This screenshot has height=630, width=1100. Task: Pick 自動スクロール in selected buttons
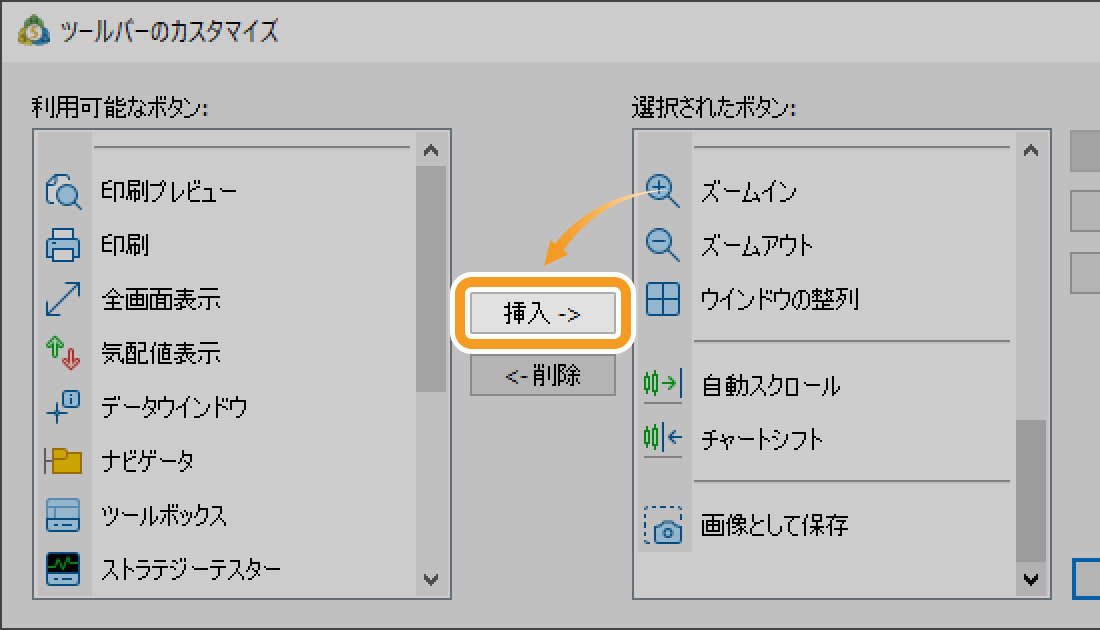[770, 385]
